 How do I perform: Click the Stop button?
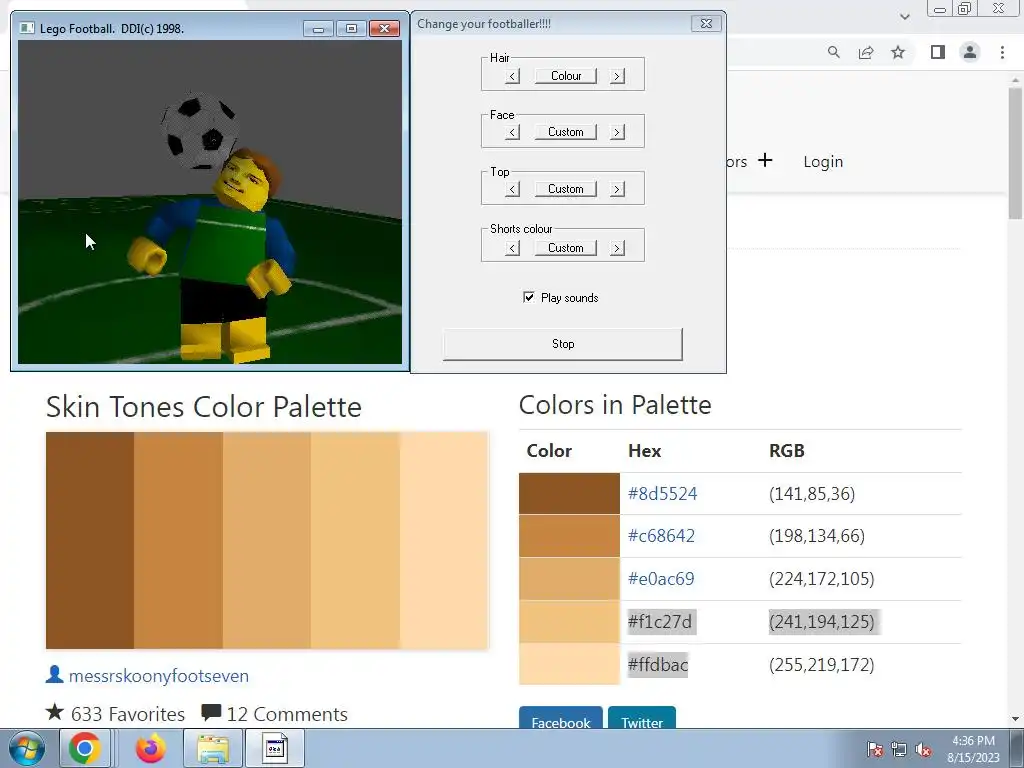click(563, 344)
